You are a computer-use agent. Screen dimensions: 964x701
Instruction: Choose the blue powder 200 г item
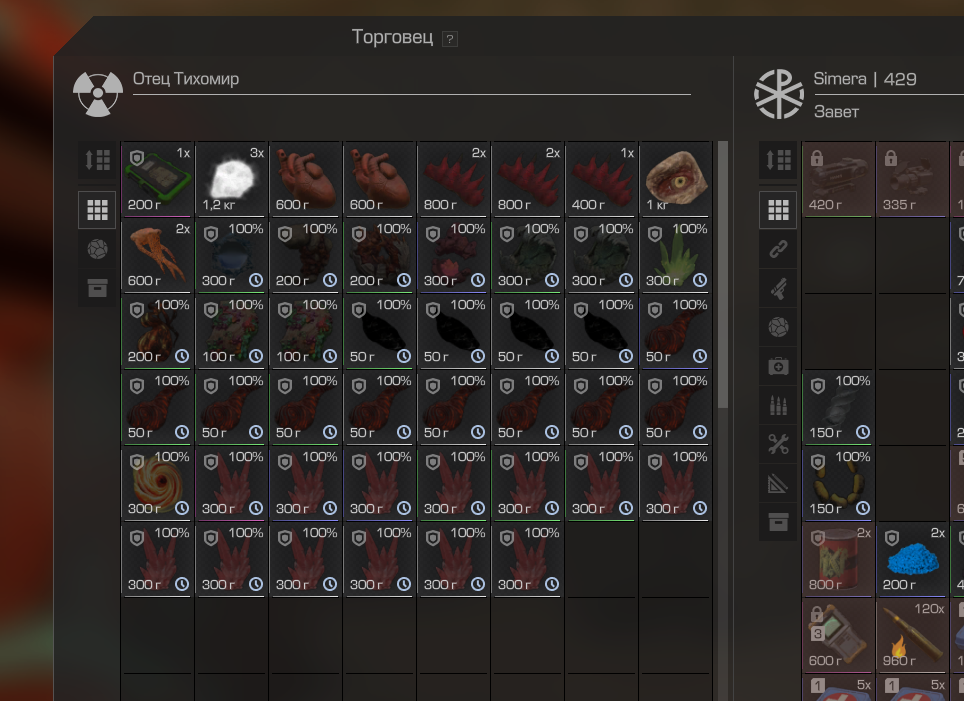pos(911,560)
